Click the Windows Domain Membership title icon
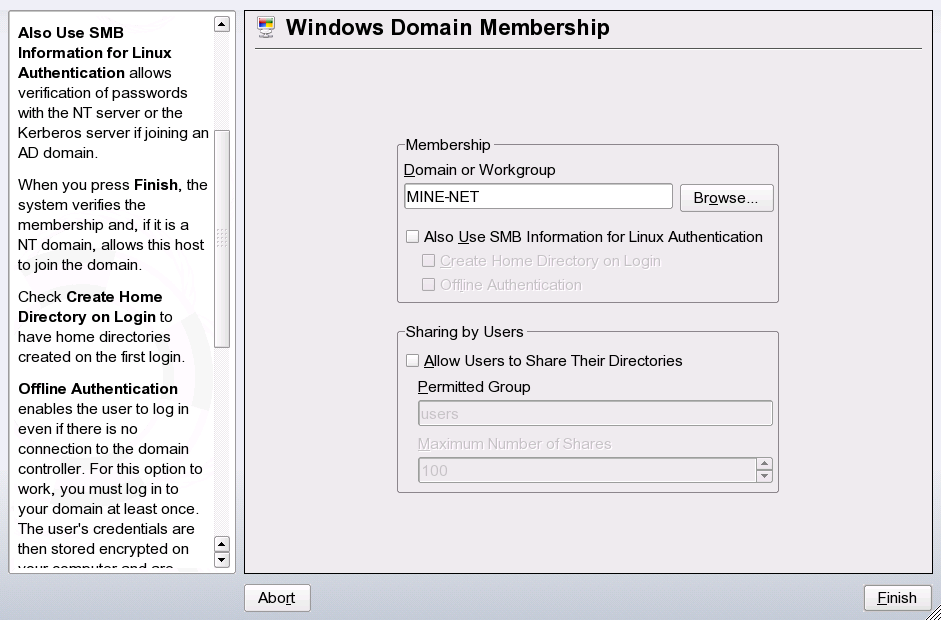Screen dimensions: 941x620 tap(266, 27)
